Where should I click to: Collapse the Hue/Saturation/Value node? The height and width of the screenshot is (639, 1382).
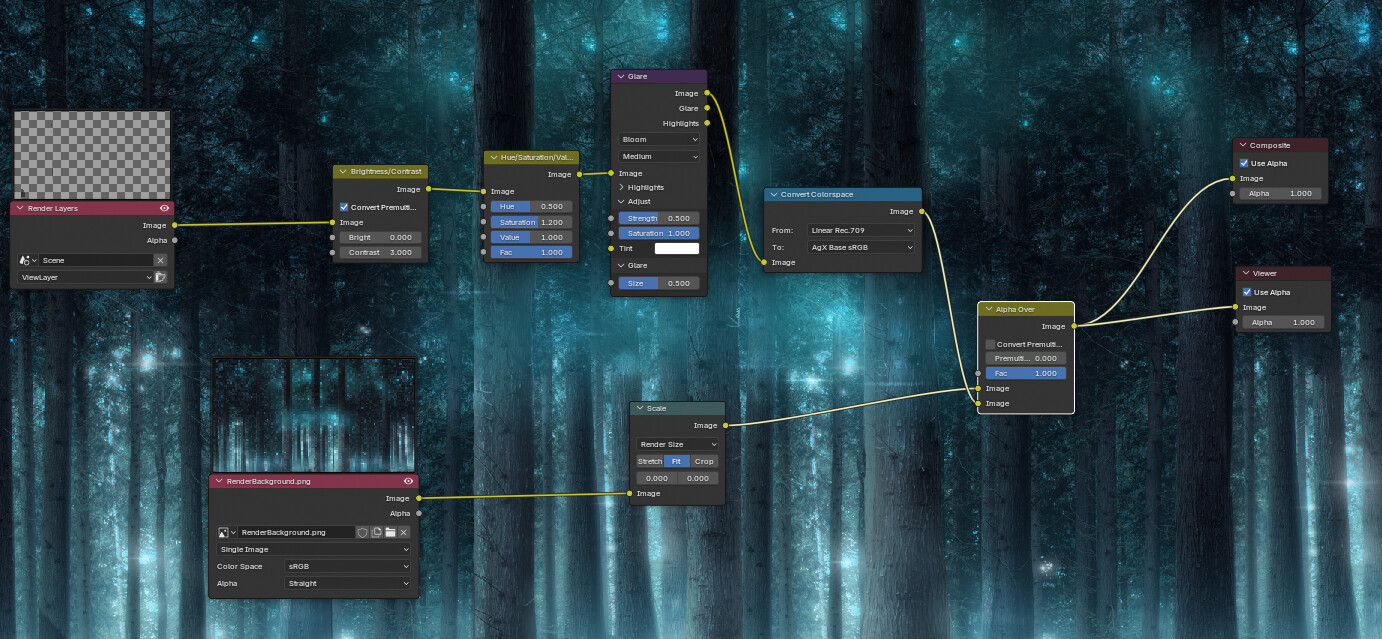click(x=494, y=157)
